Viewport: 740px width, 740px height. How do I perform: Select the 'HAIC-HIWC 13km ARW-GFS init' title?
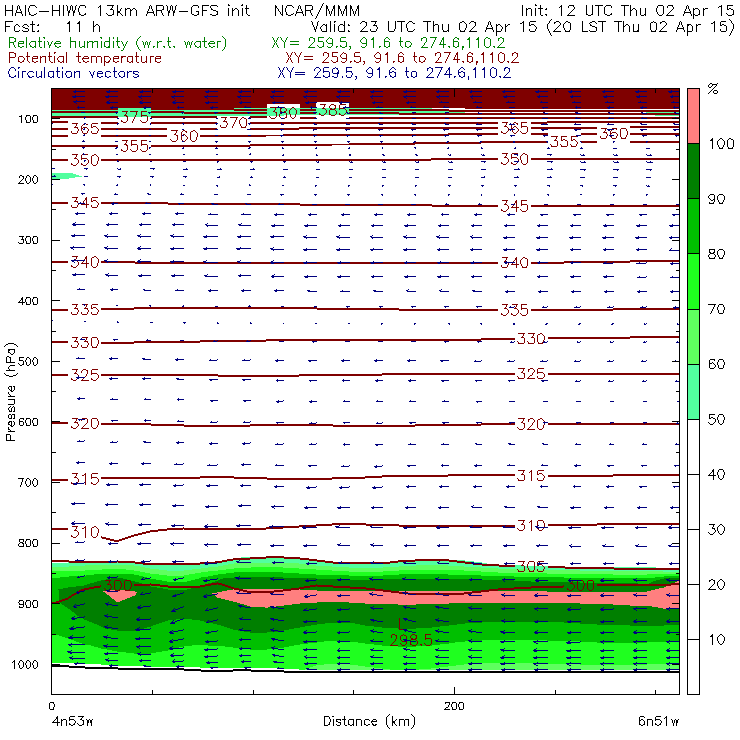(x=127, y=11)
